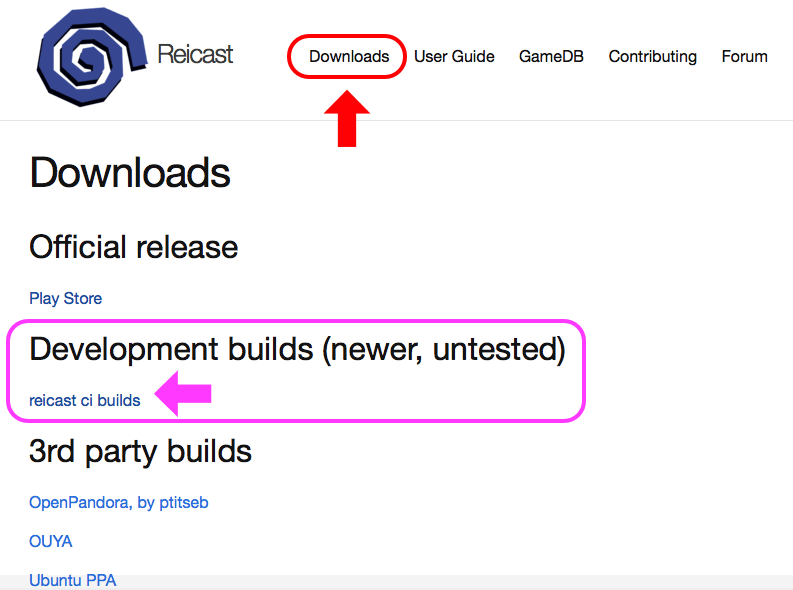Follow the reicast ci builds link
This screenshot has width=793, height=590.
84,400
